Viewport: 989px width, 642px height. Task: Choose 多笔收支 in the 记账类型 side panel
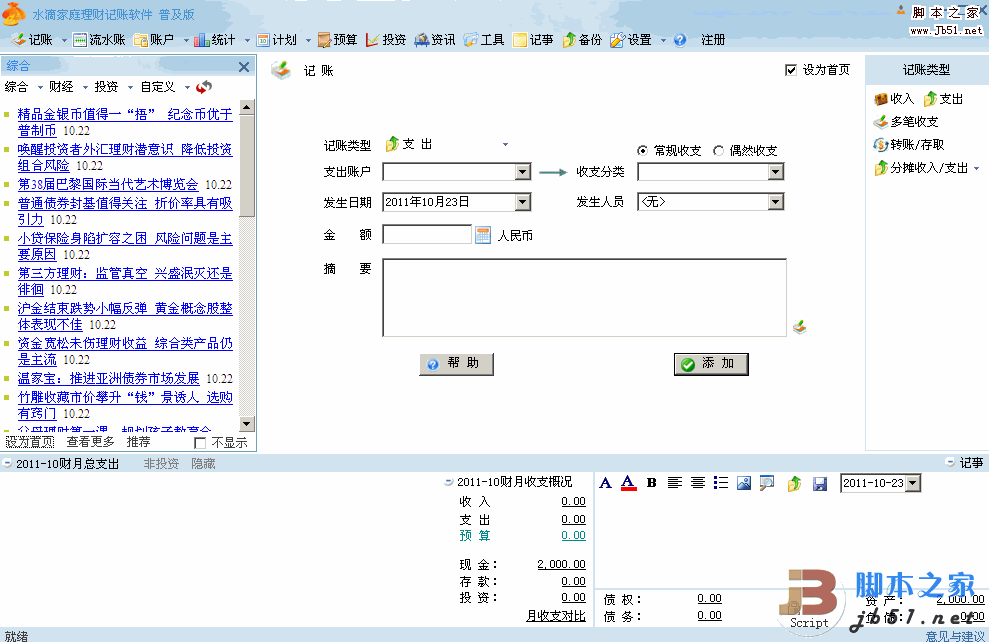pos(906,122)
